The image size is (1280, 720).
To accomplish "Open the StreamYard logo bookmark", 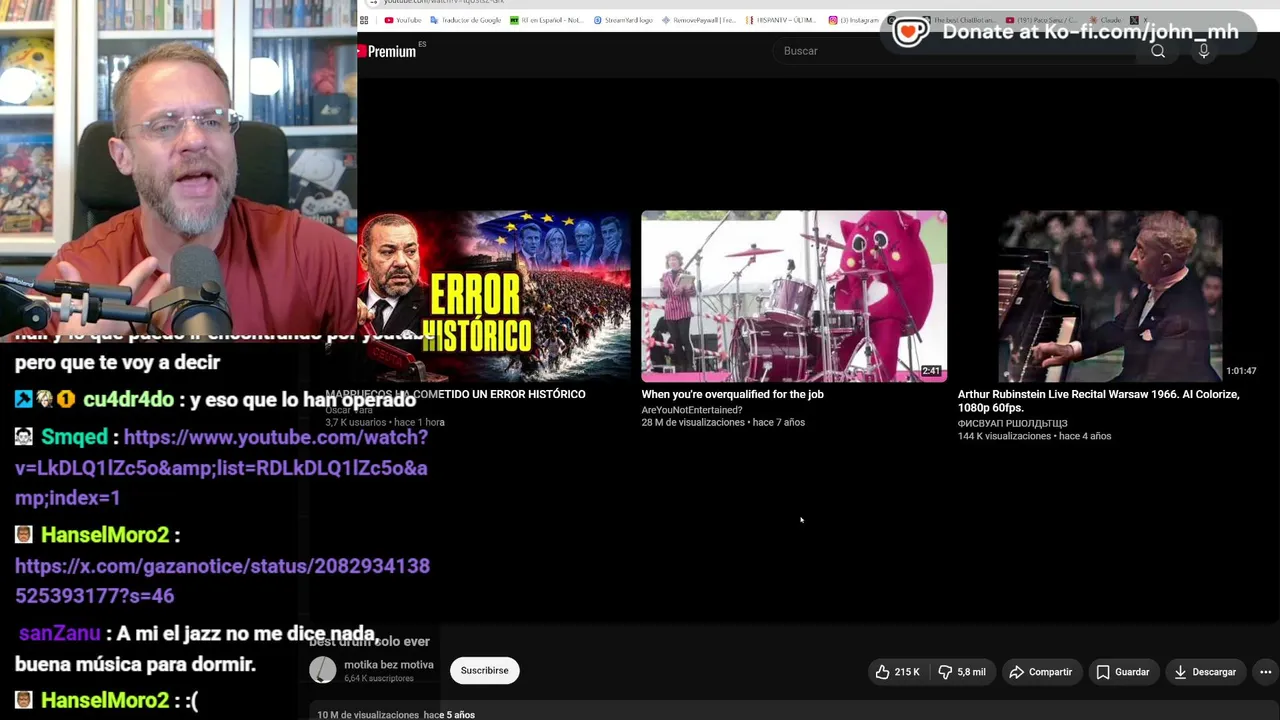I will [623, 20].
